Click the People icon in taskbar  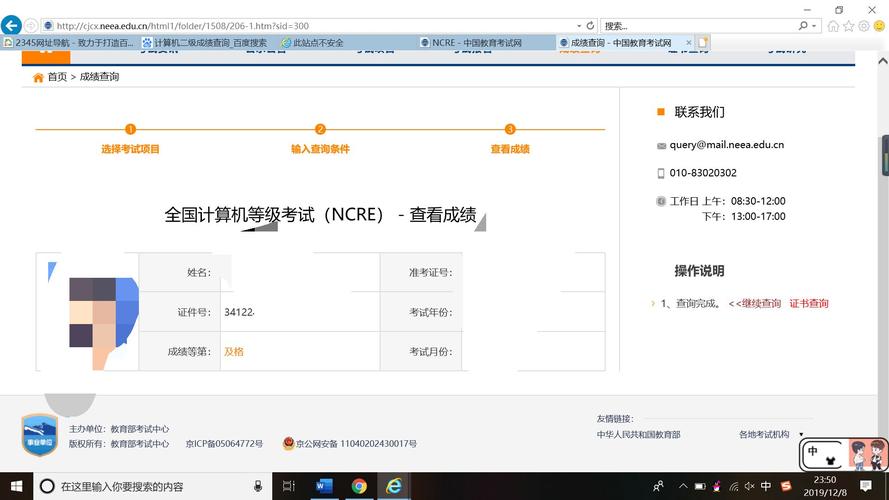pos(658,486)
